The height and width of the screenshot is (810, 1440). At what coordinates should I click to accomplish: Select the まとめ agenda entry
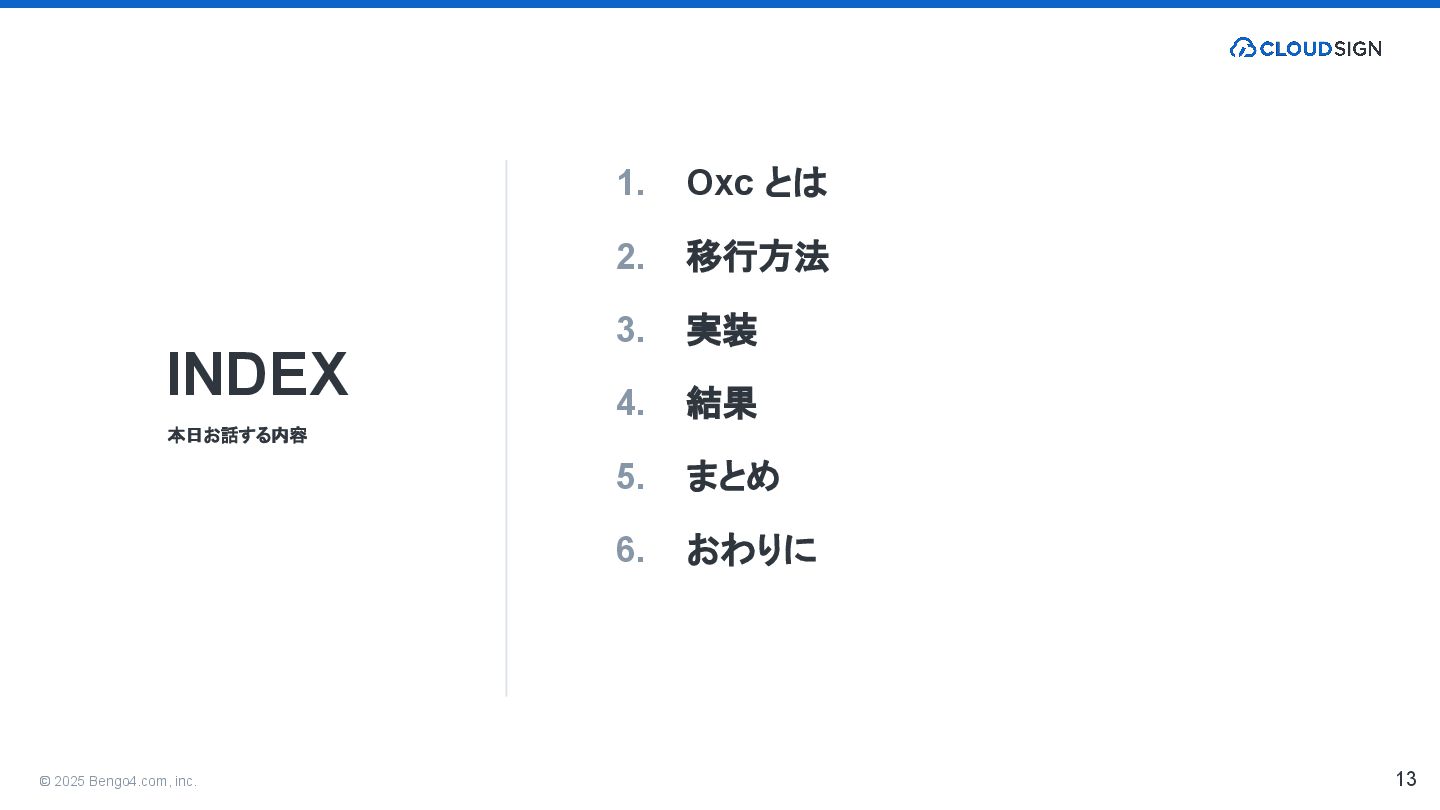point(732,477)
